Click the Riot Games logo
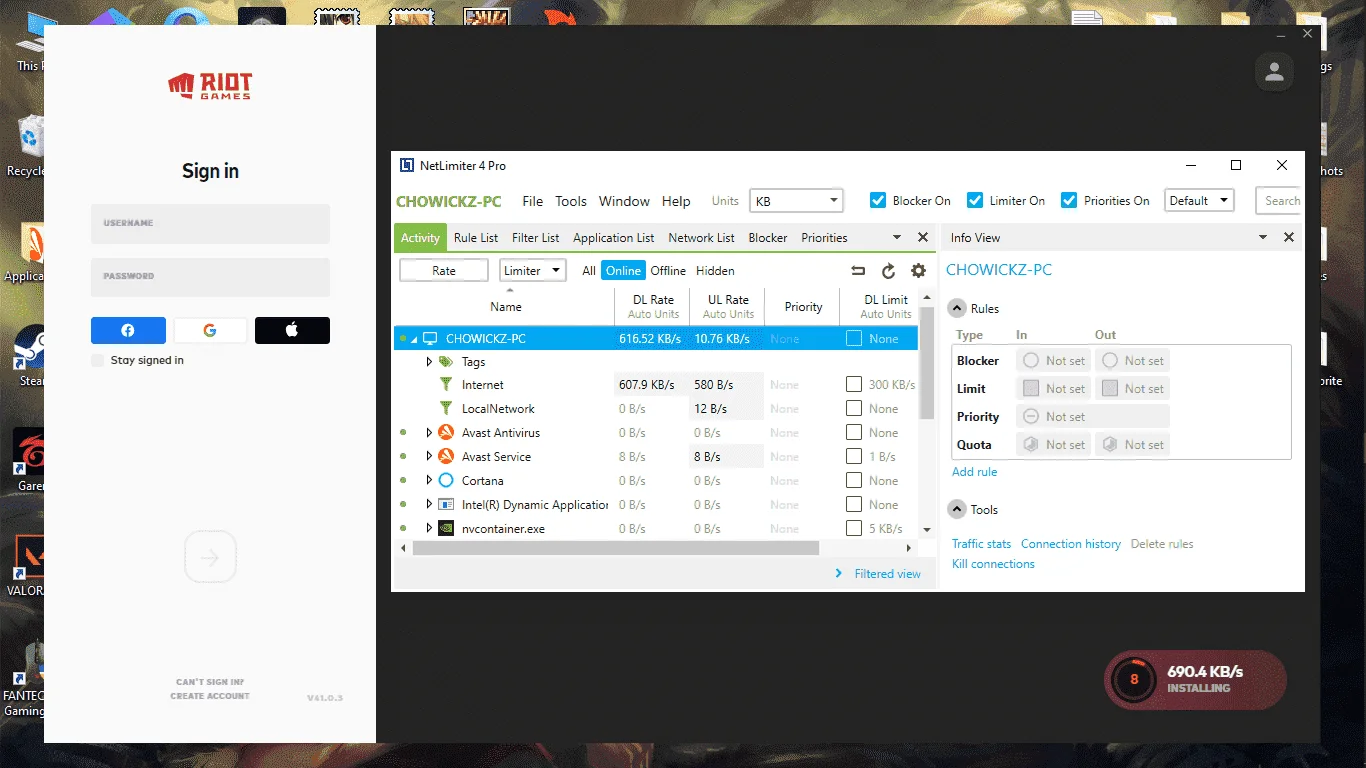1366x768 pixels. click(210, 86)
